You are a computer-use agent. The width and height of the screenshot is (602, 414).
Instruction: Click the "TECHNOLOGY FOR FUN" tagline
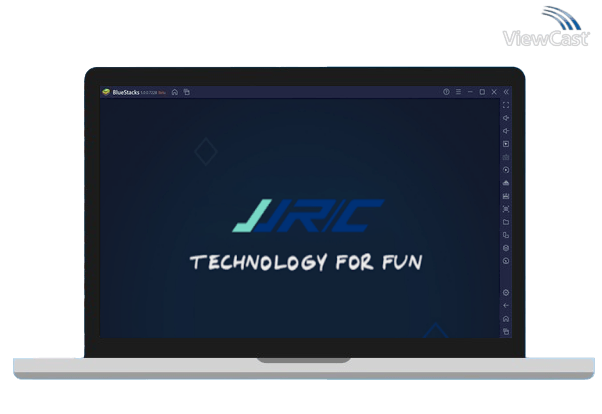coord(306,262)
